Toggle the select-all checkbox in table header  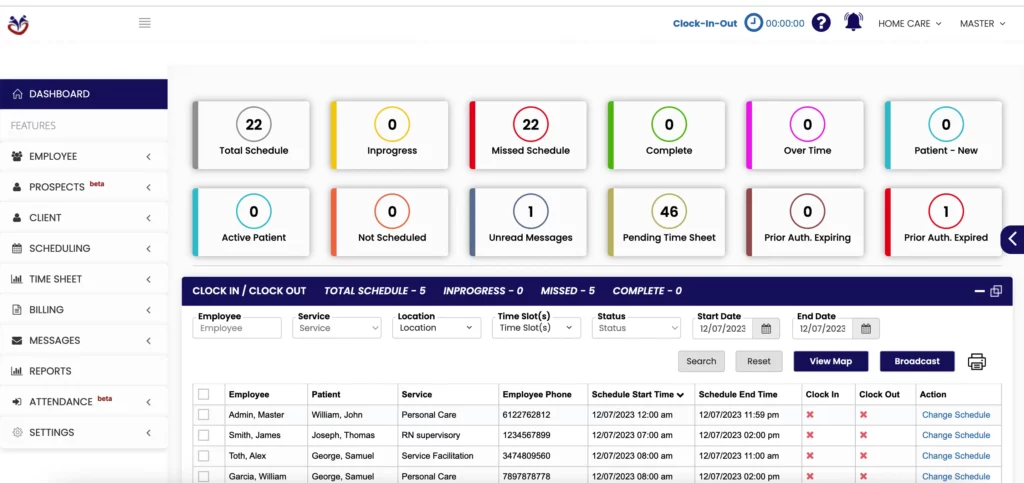coord(204,394)
